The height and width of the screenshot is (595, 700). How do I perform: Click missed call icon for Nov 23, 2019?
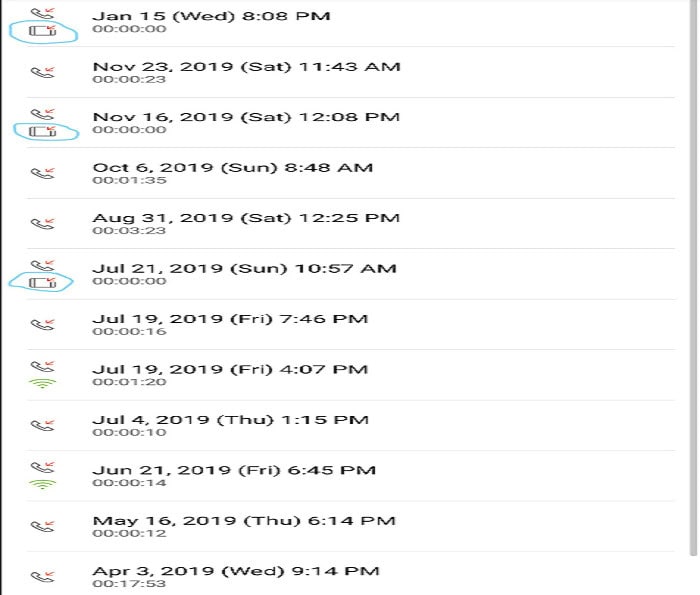tap(42, 72)
